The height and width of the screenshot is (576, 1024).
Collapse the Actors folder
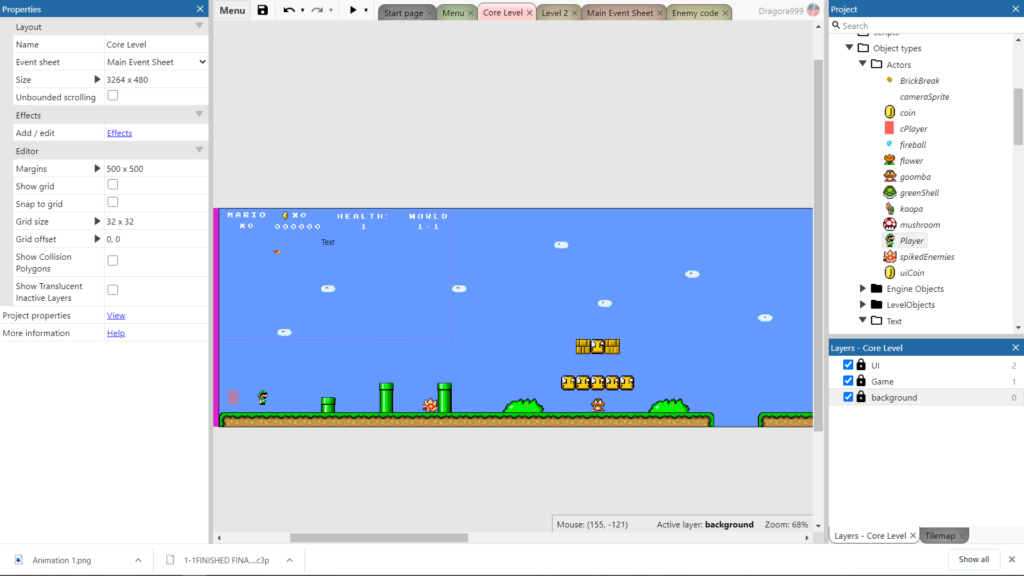863,64
